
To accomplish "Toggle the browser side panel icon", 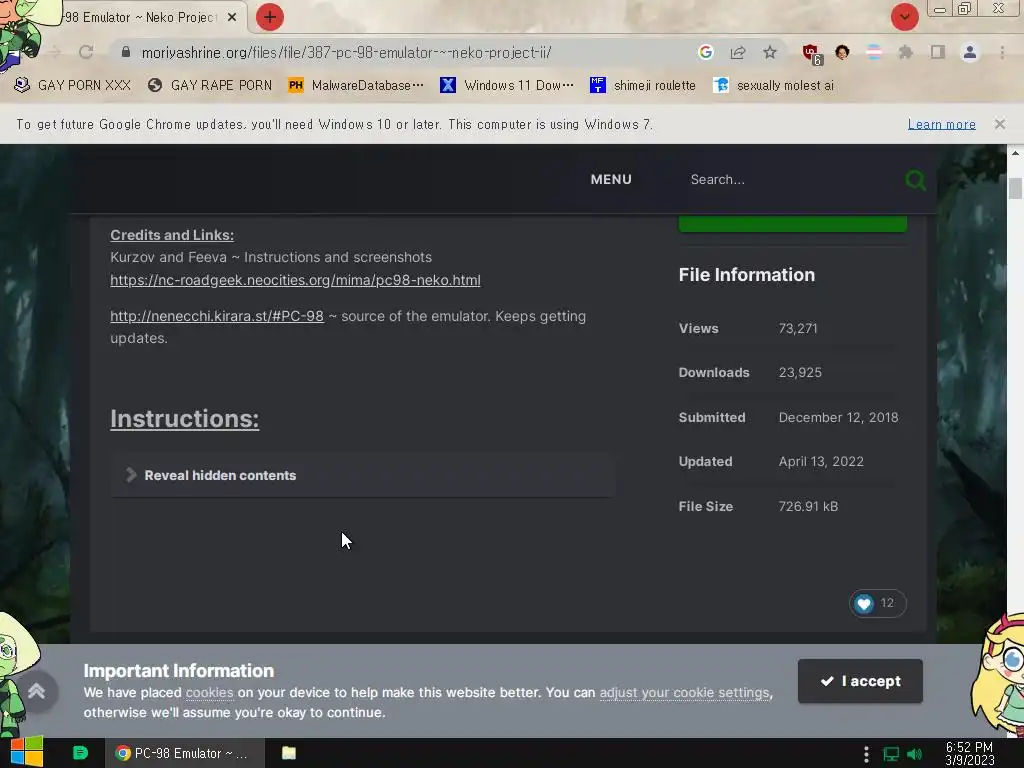I will (938, 52).
